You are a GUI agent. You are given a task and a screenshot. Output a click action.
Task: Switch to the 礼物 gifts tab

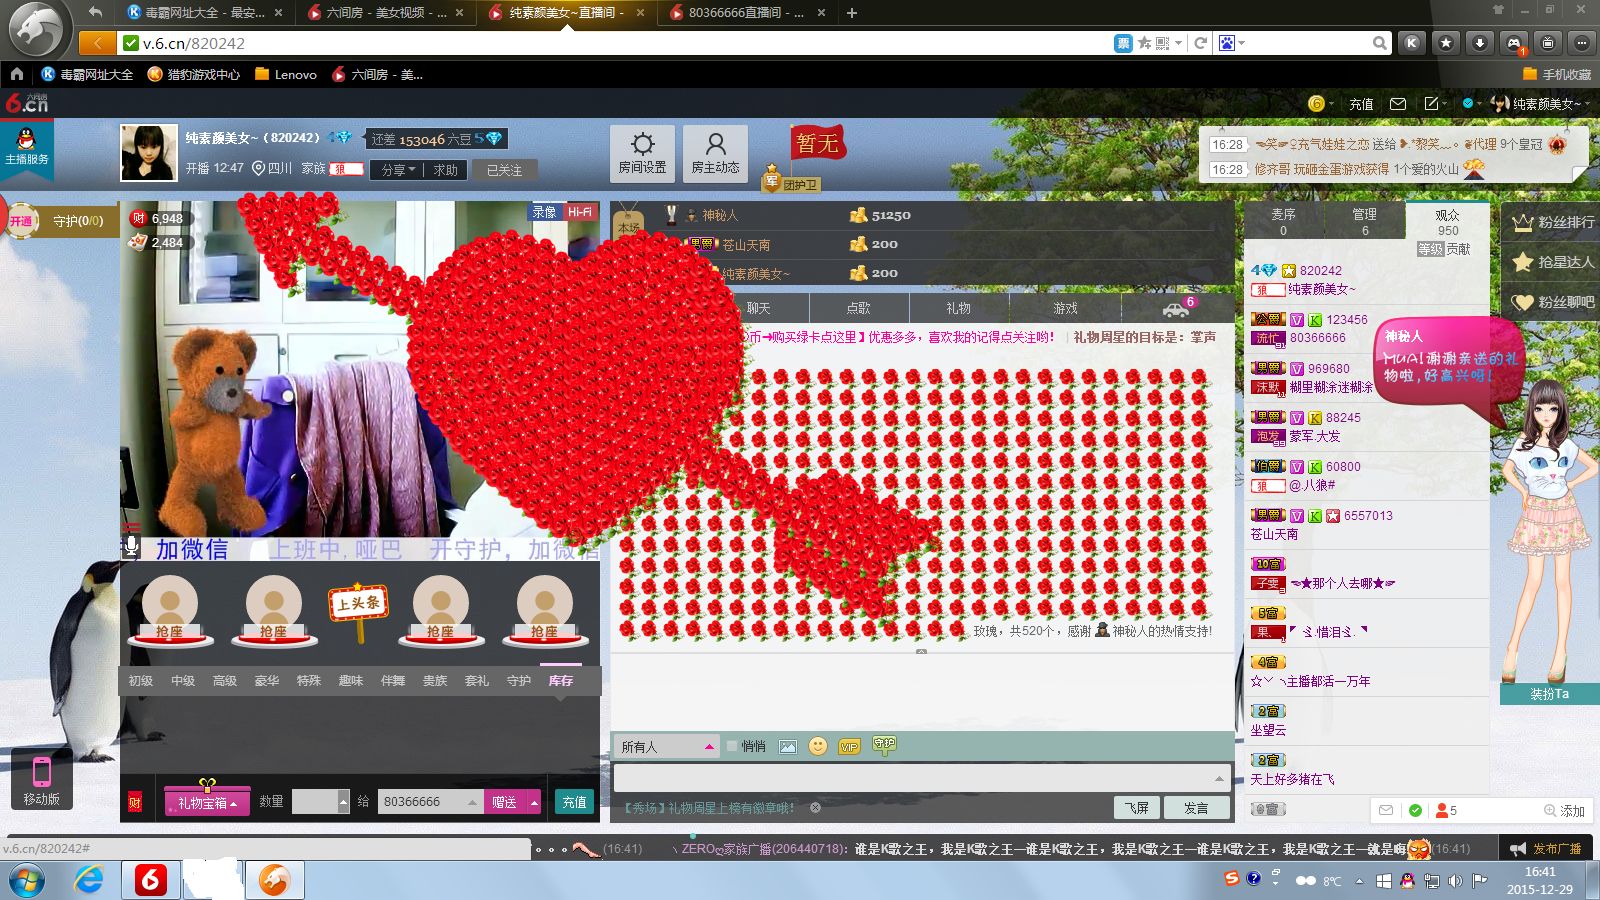pyautogui.click(x=959, y=308)
